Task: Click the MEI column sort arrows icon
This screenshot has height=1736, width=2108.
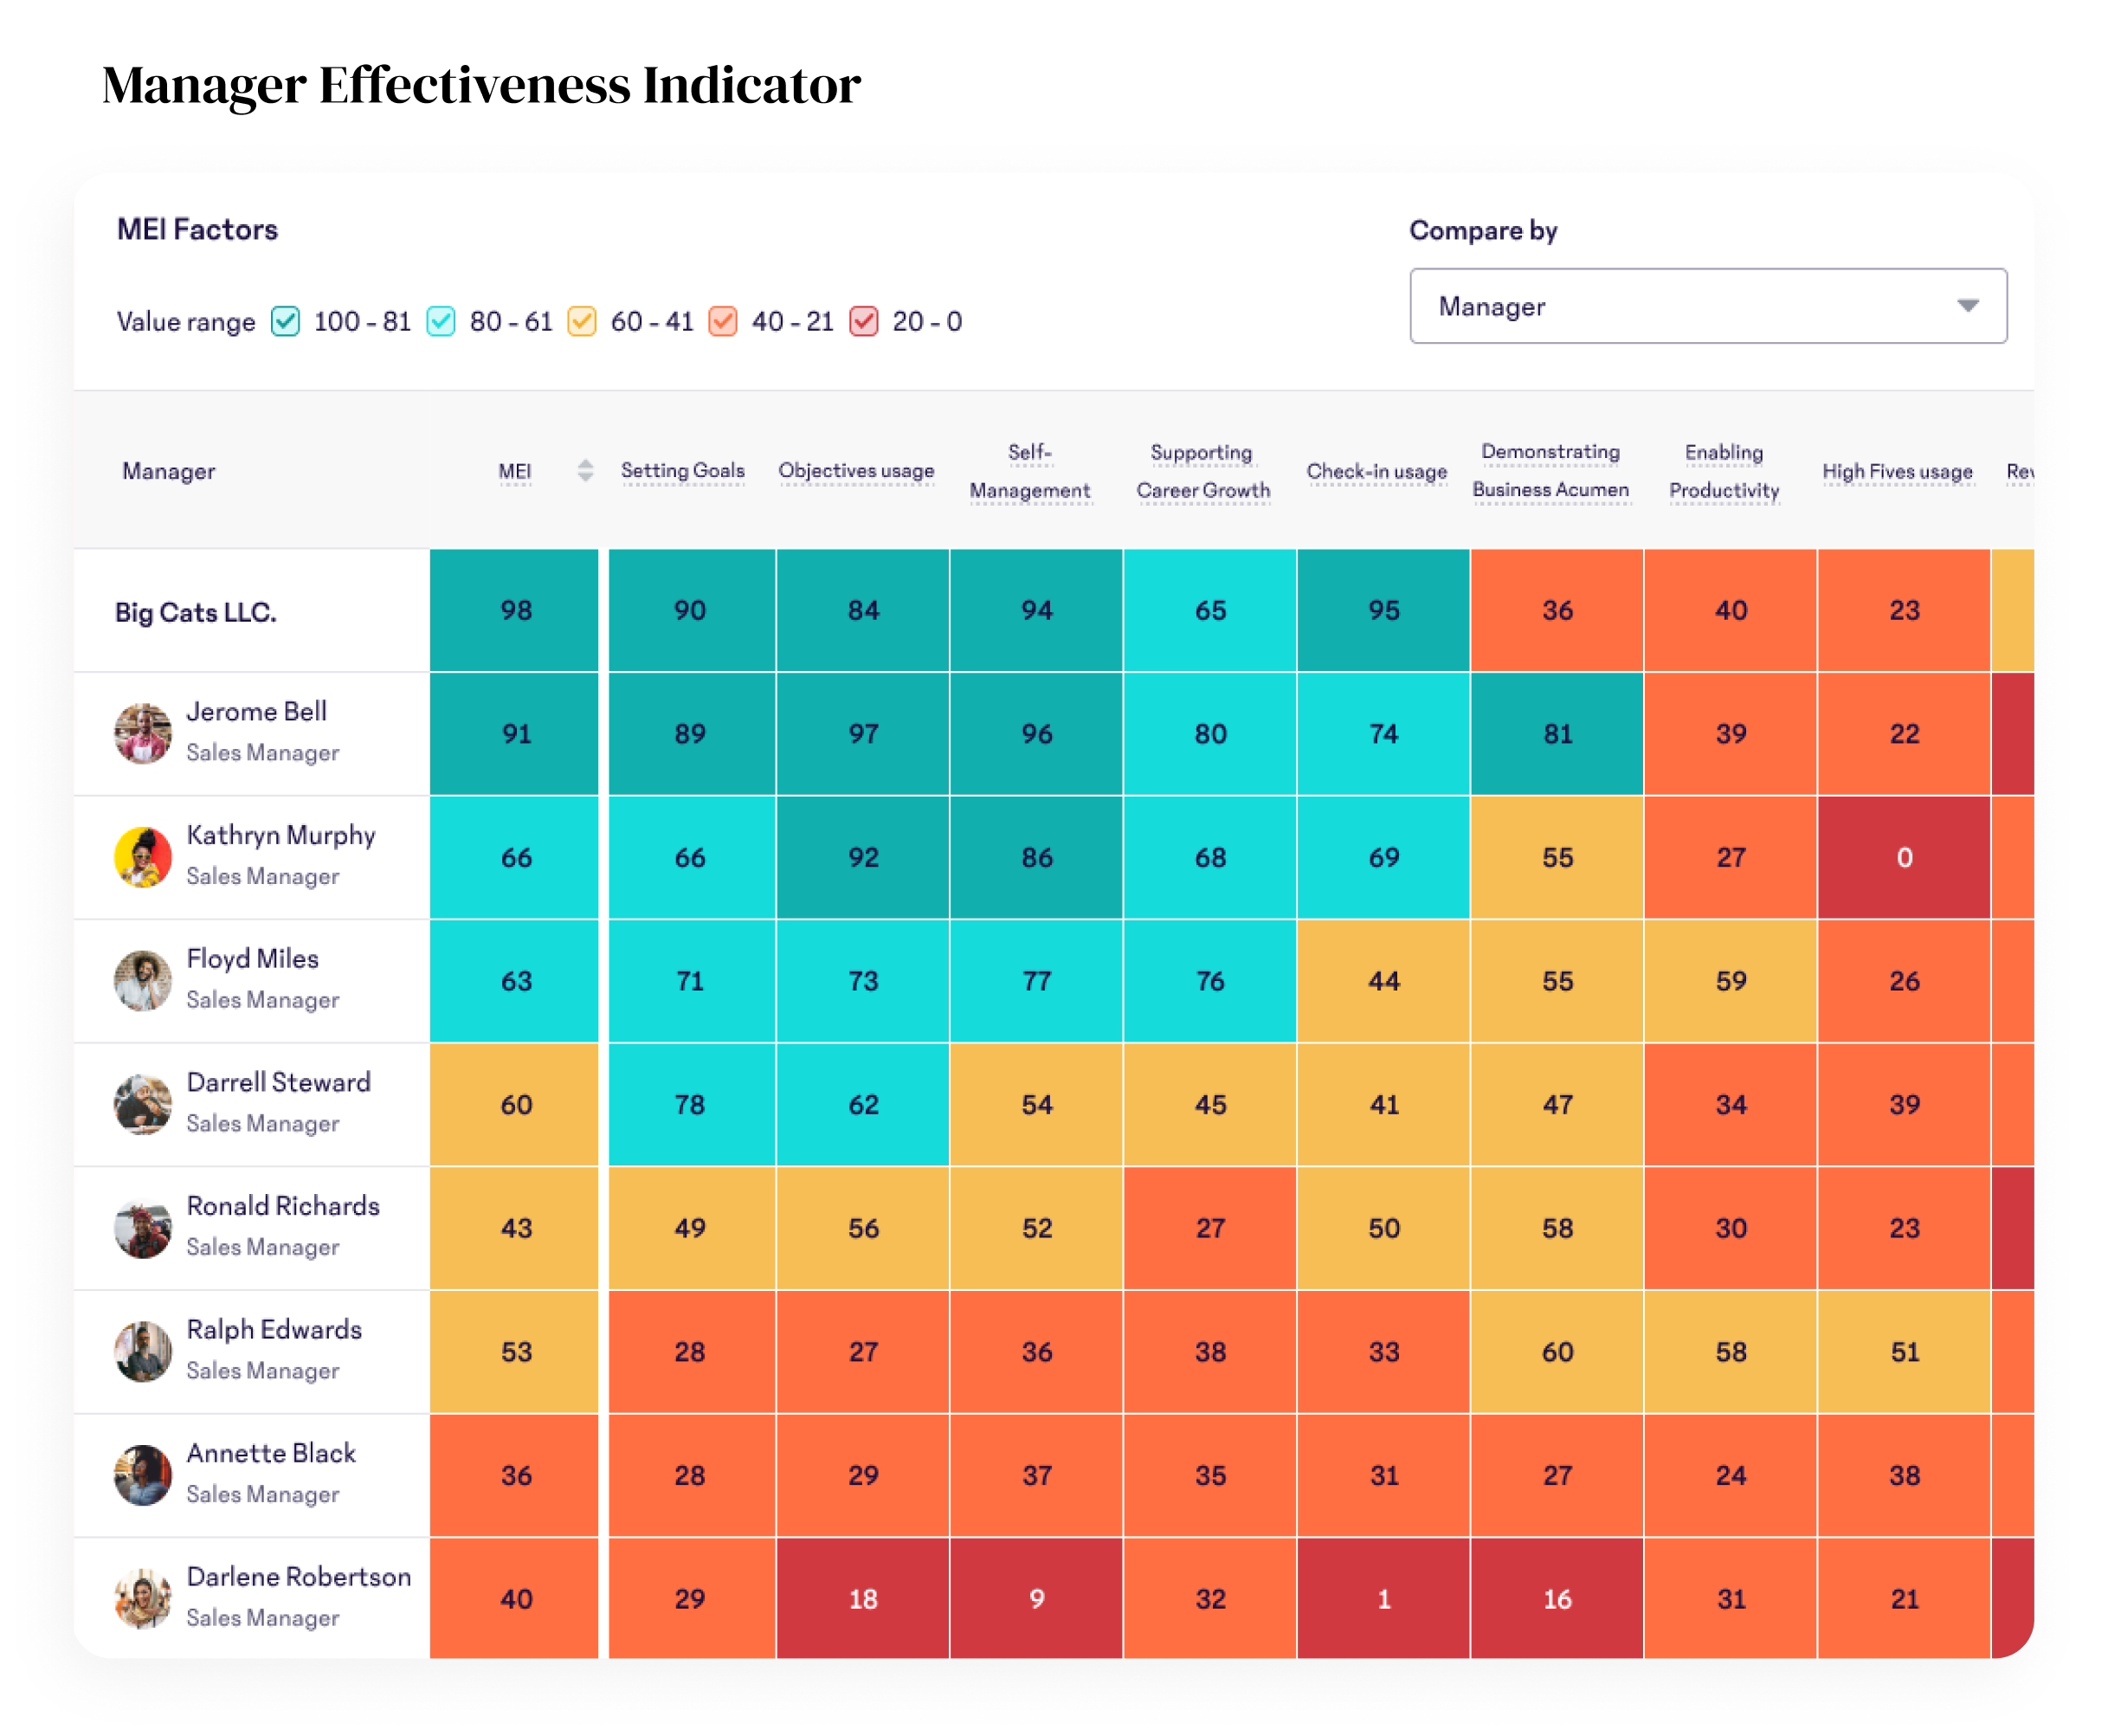Action: click(585, 470)
